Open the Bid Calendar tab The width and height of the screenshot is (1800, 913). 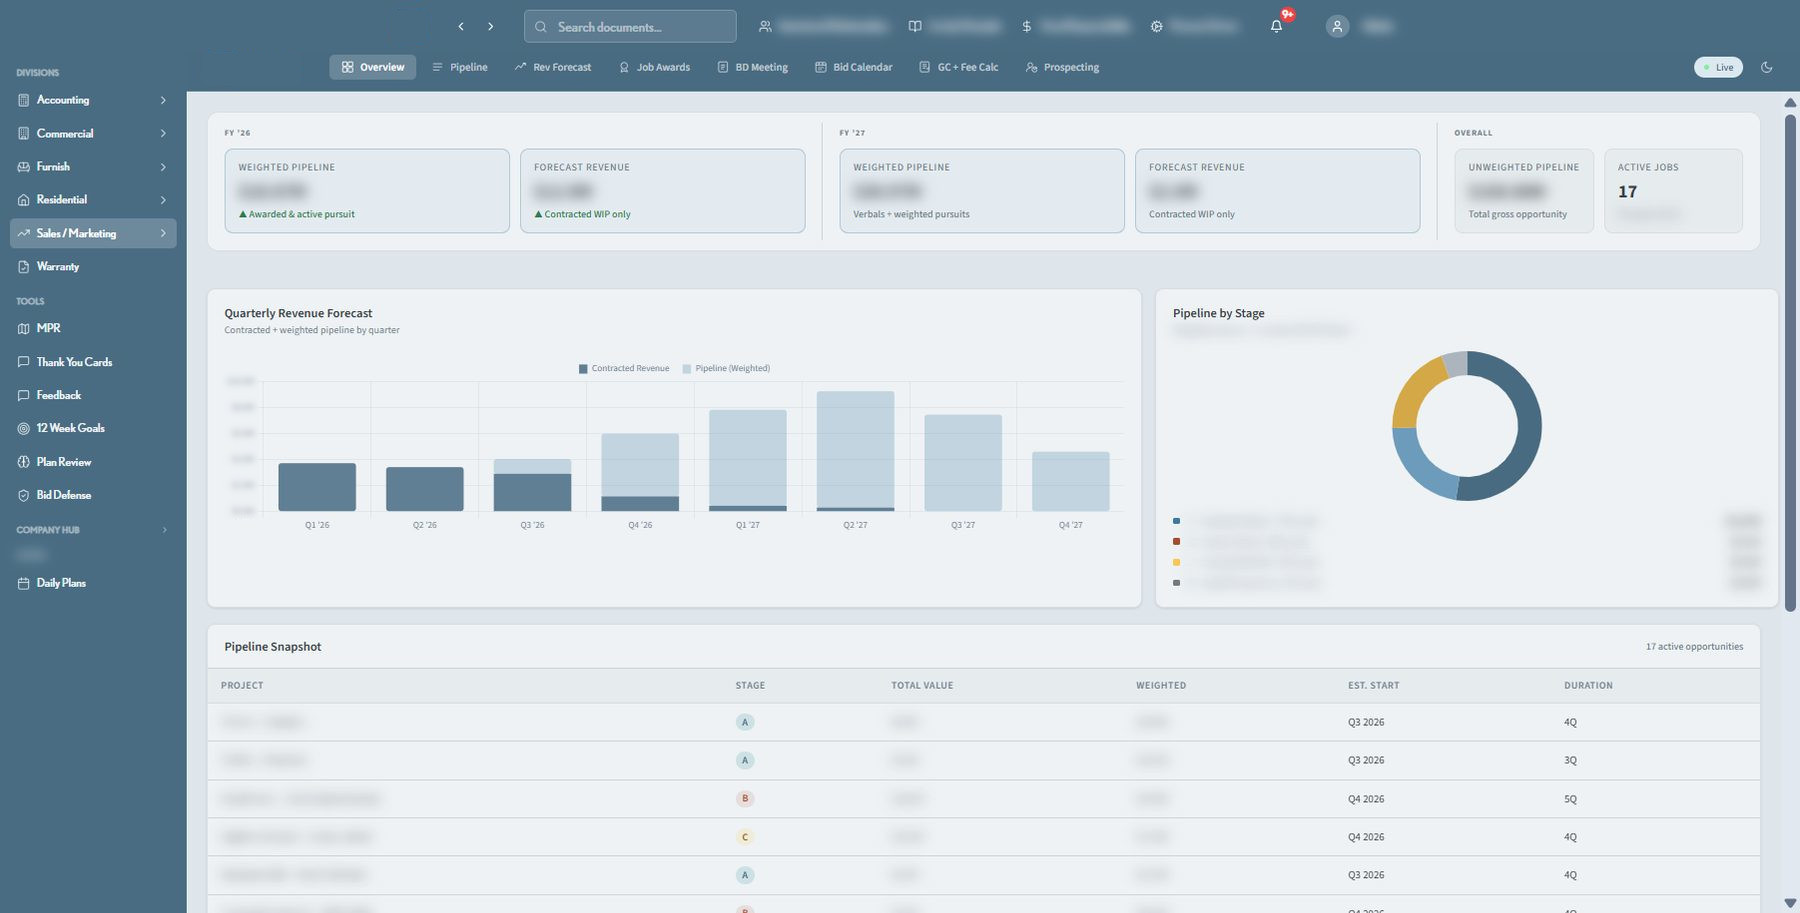click(853, 67)
